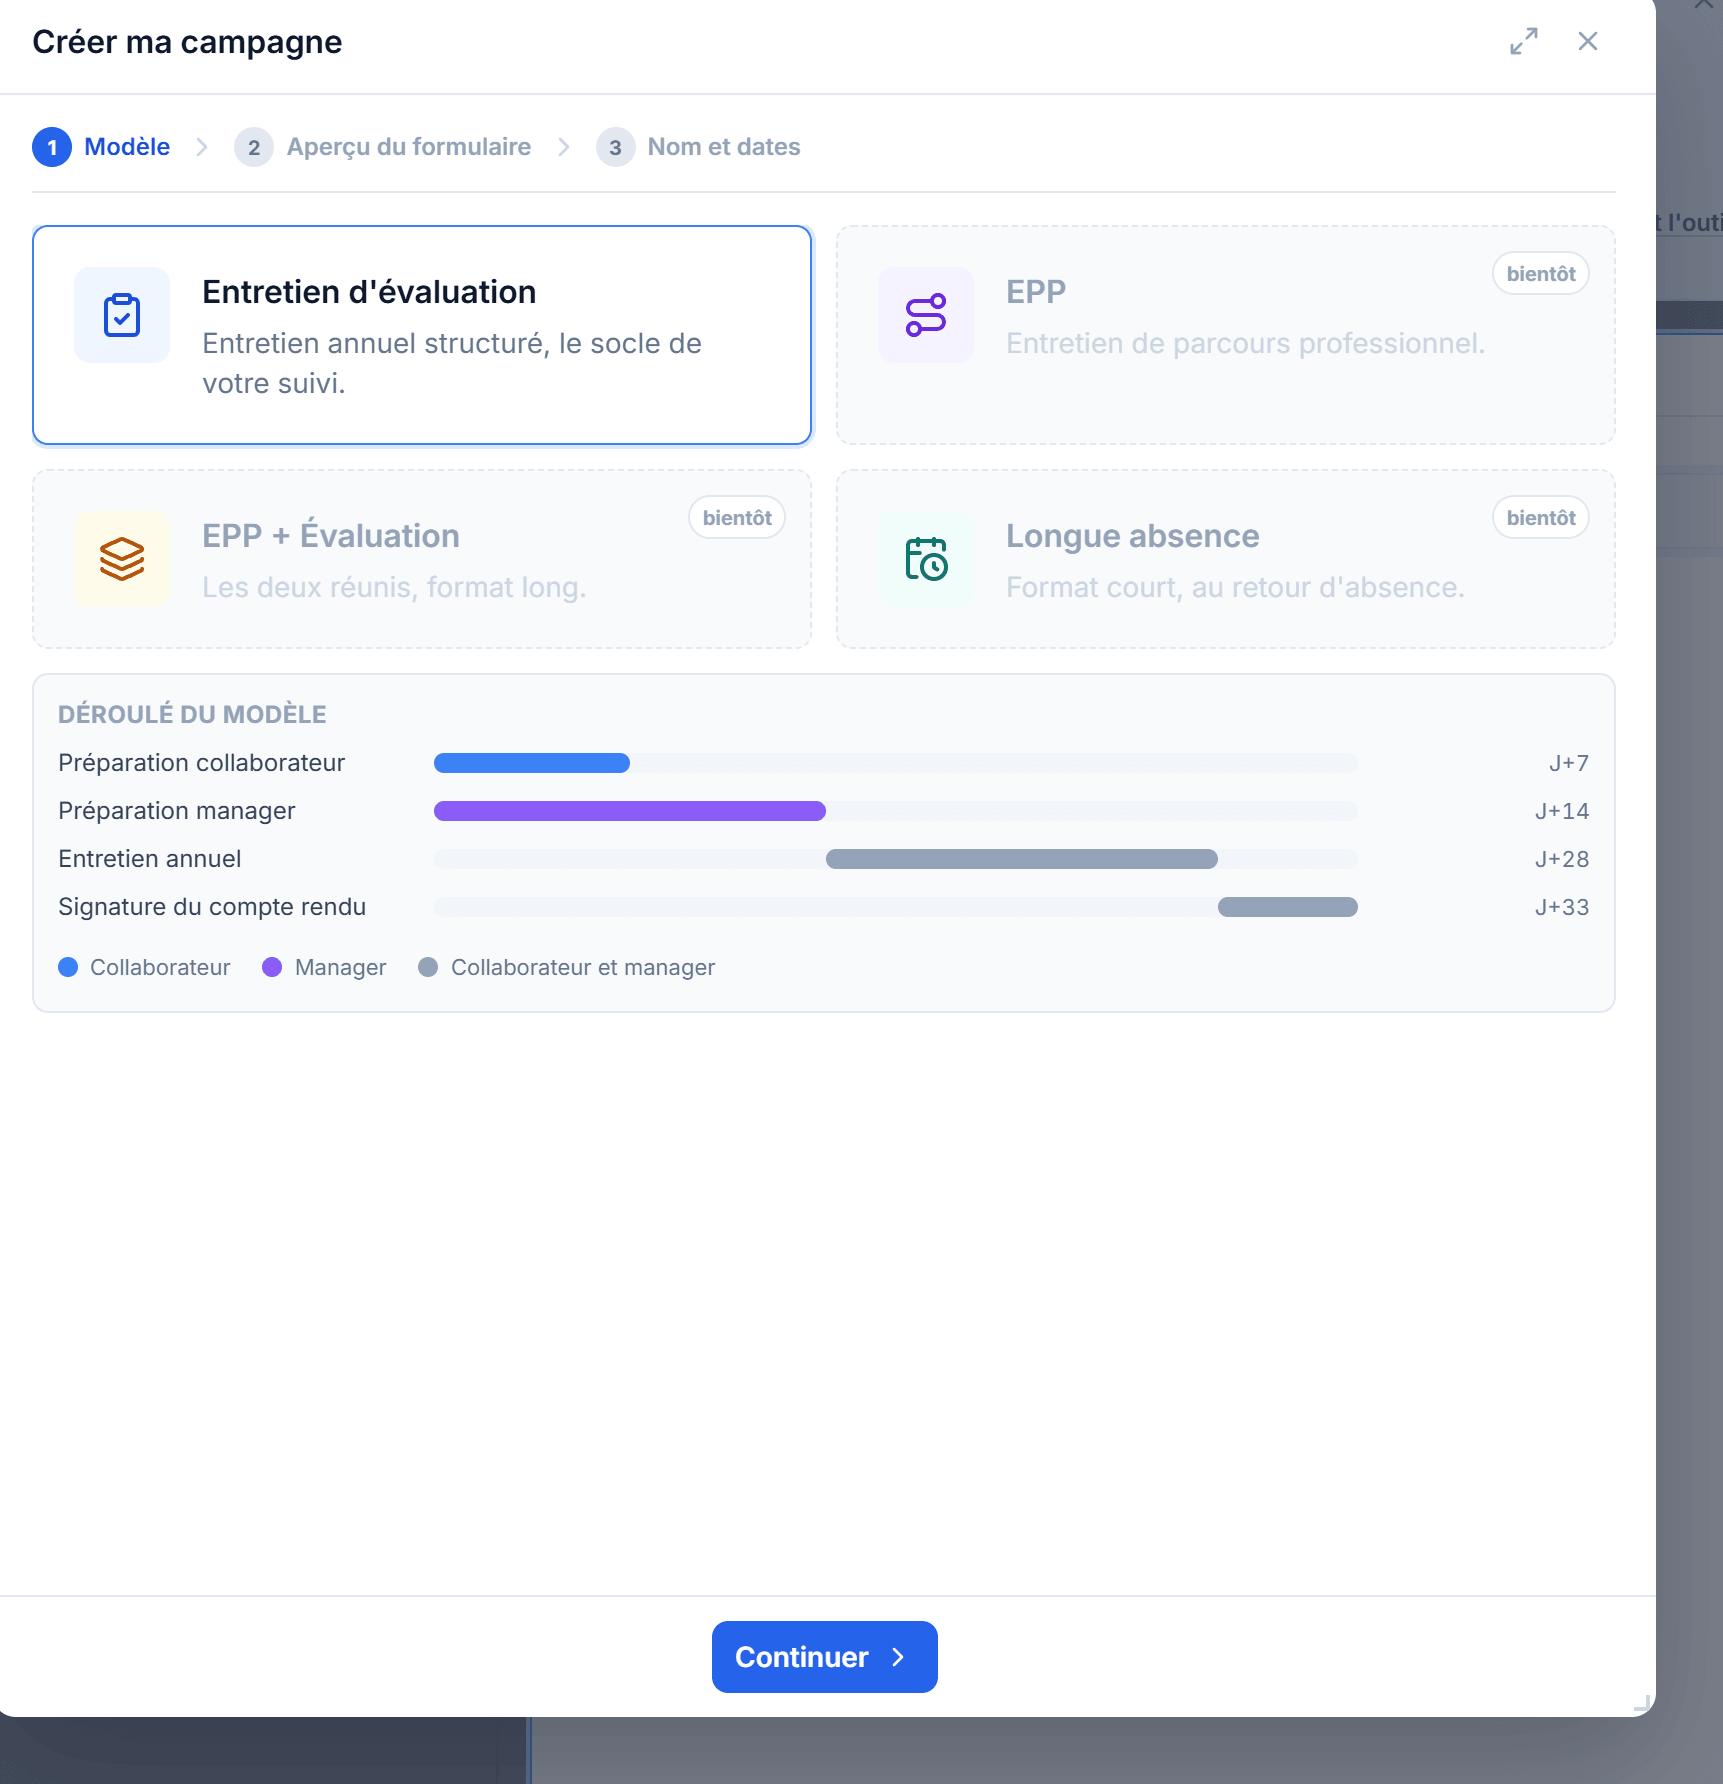
Task: Click the J+7 deadline label
Action: click(x=1569, y=763)
